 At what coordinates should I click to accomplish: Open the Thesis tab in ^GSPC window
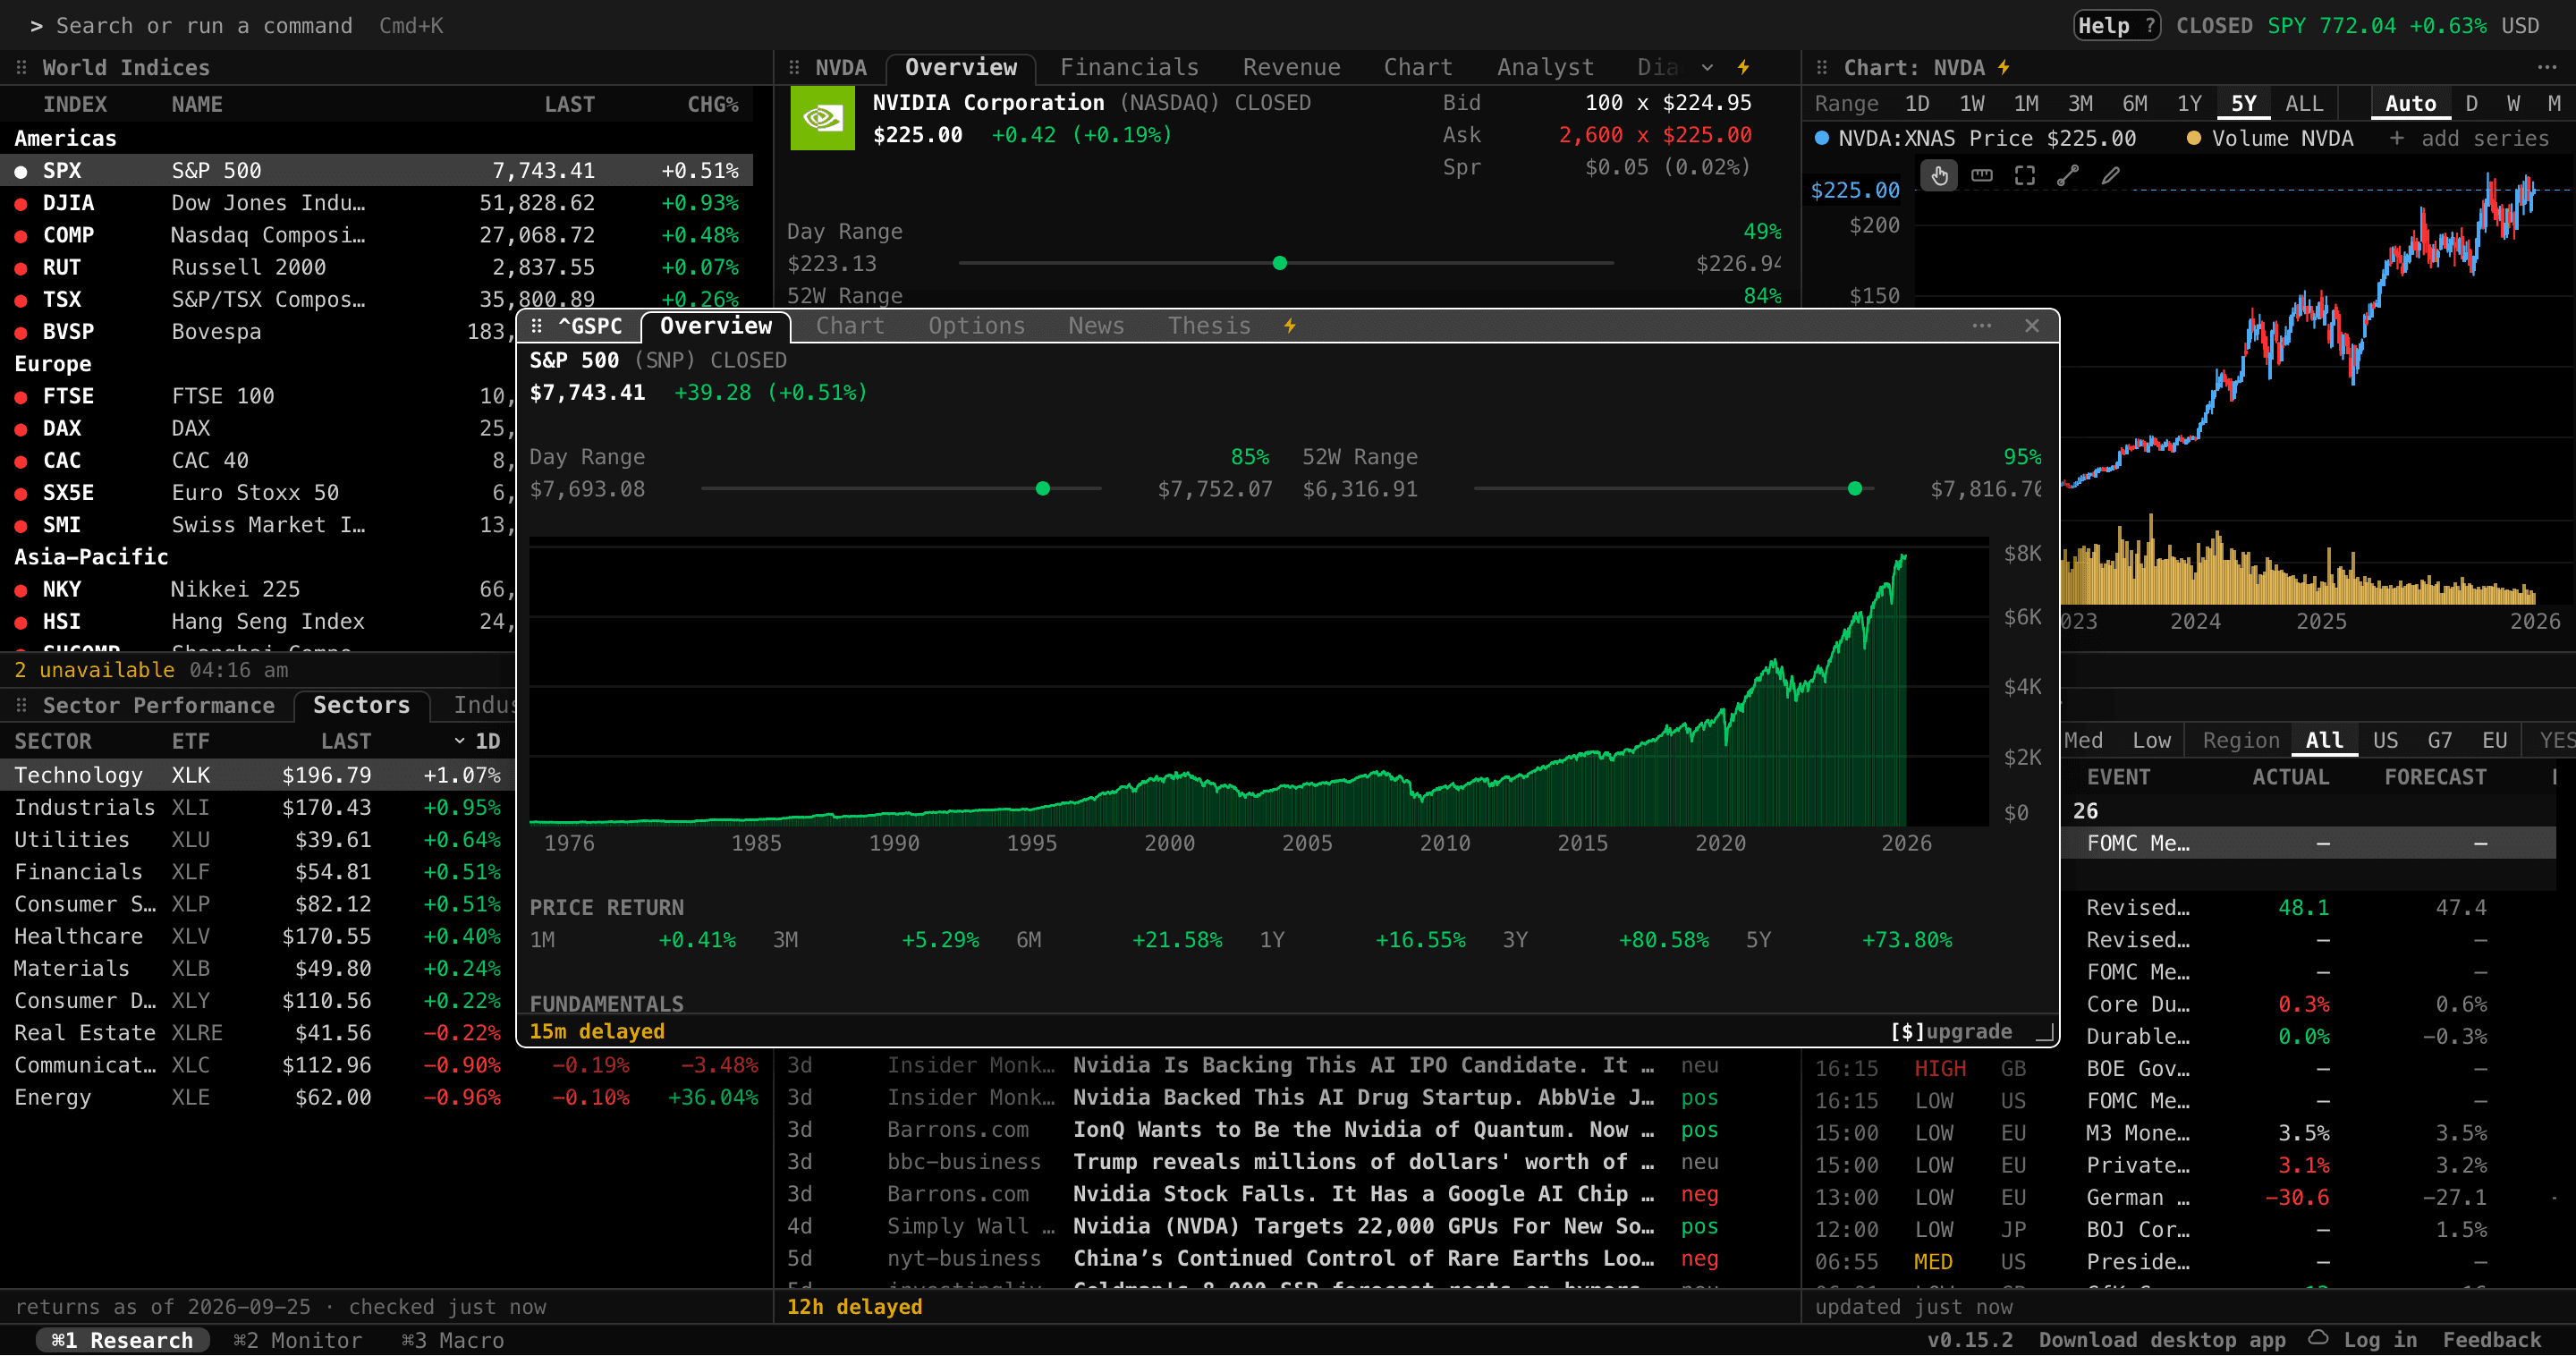coord(1209,326)
